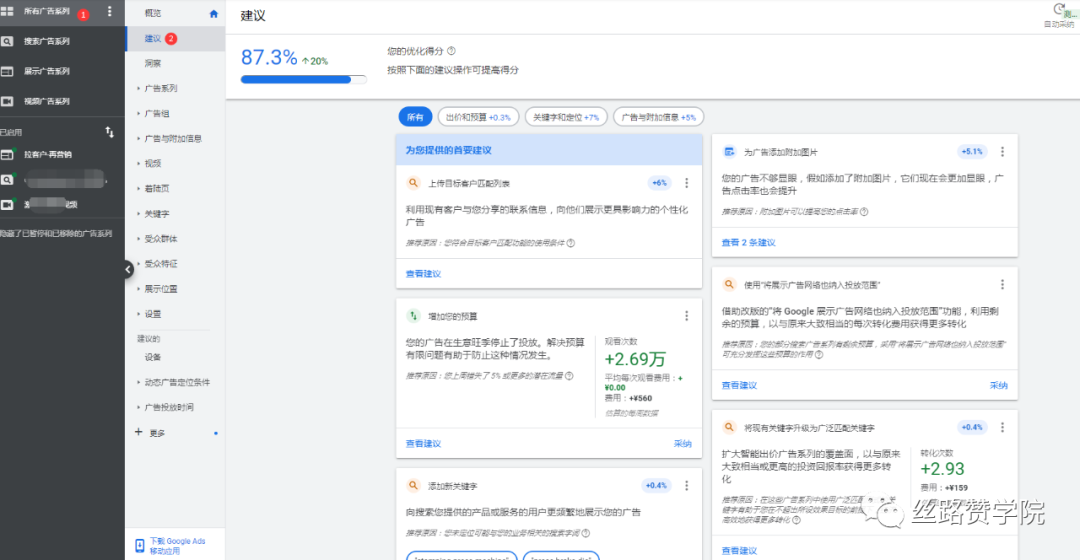The width and height of the screenshot is (1080, 560).
Task: Click 查看建议 on 增加您的预算 card
Action: 423,444
